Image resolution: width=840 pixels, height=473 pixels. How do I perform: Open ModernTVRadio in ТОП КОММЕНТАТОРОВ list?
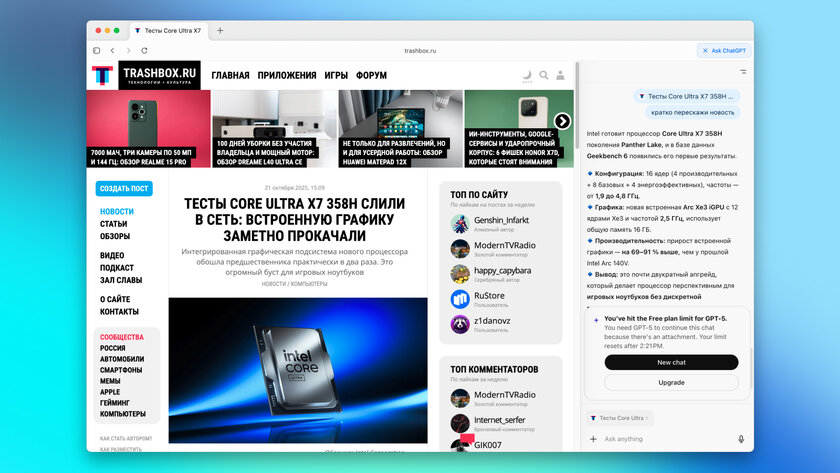point(505,395)
